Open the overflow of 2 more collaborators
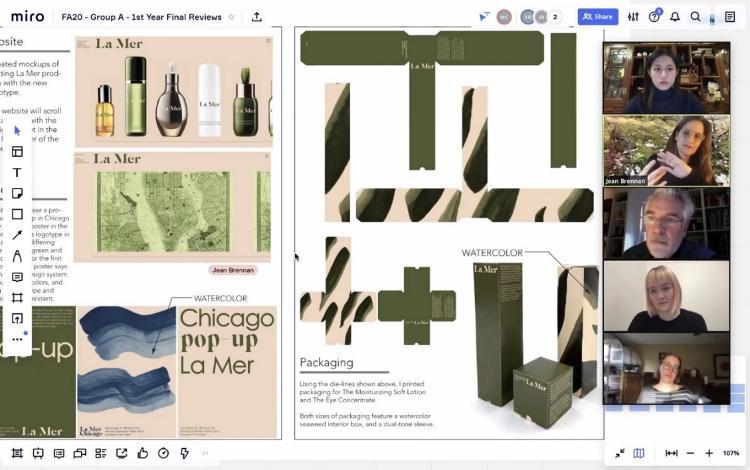Screen dimensions: 750x470 click(x=555, y=17)
